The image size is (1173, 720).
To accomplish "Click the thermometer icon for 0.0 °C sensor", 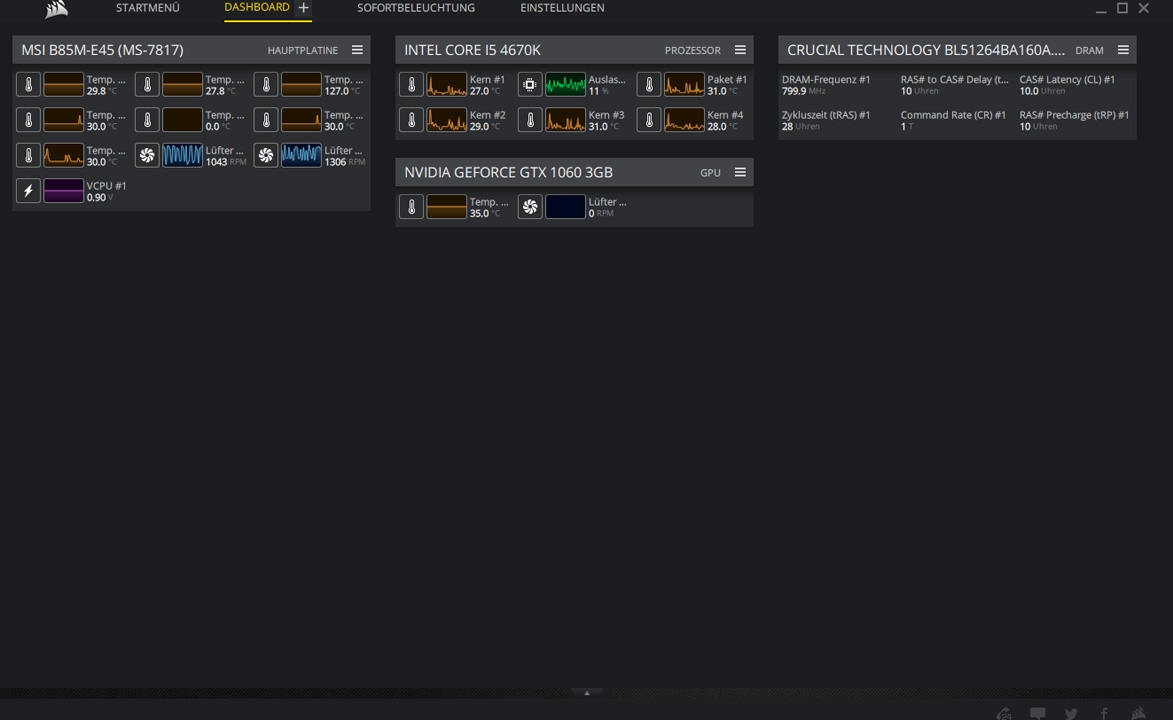I will tap(147, 120).
